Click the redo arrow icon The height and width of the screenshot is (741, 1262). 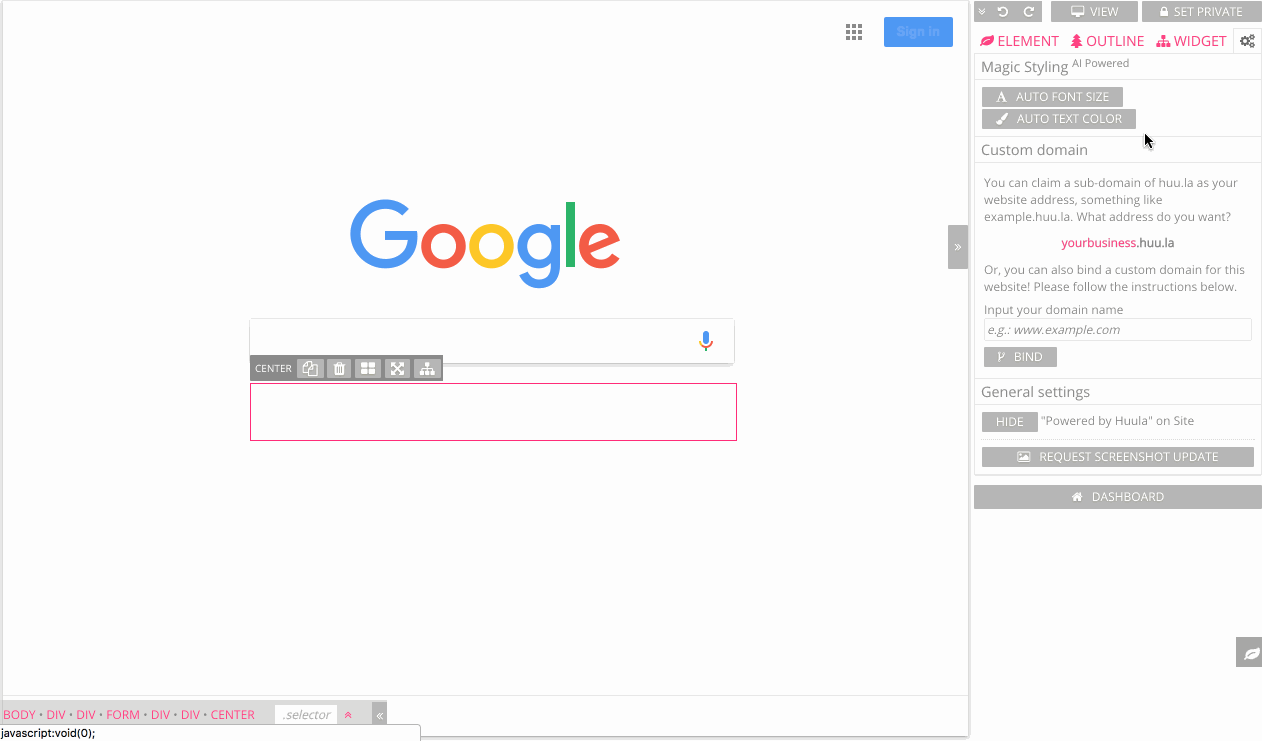[1028, 12]
